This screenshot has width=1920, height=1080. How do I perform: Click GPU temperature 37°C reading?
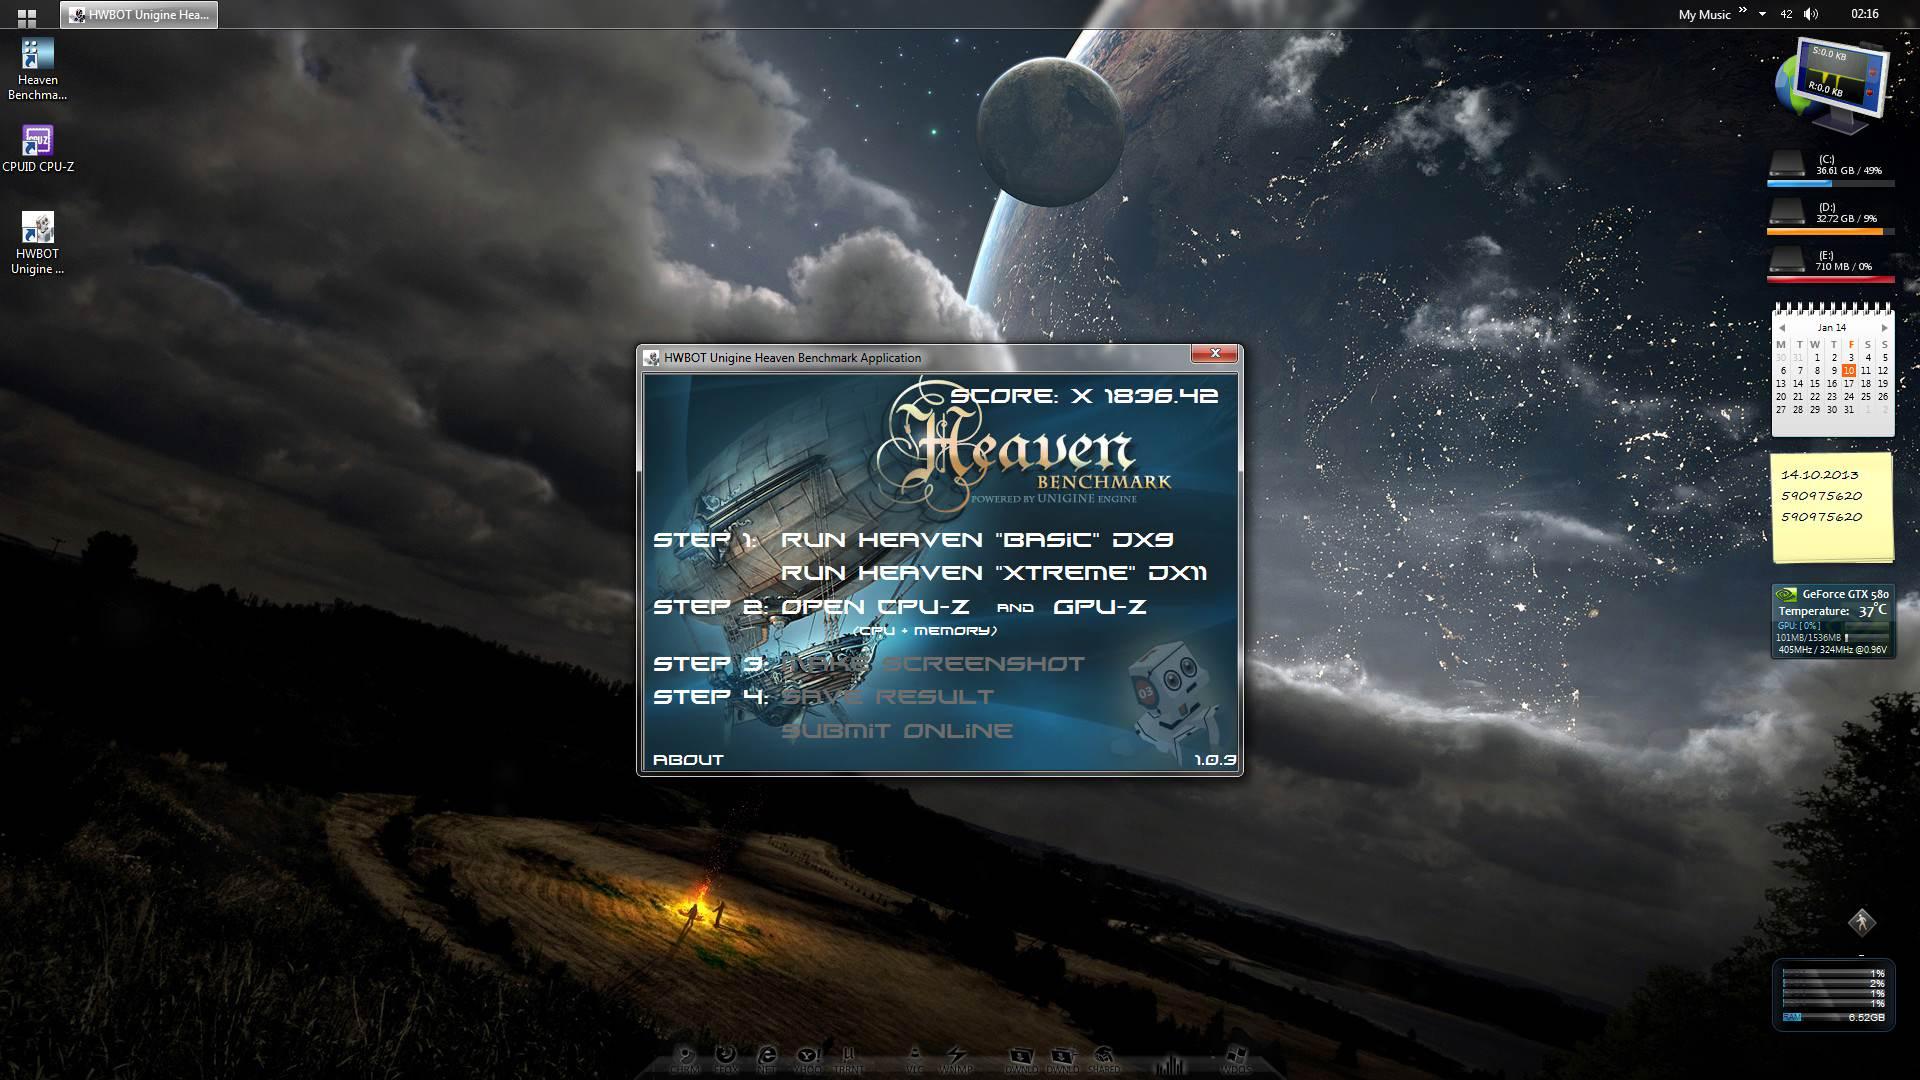click(1872, 611)
